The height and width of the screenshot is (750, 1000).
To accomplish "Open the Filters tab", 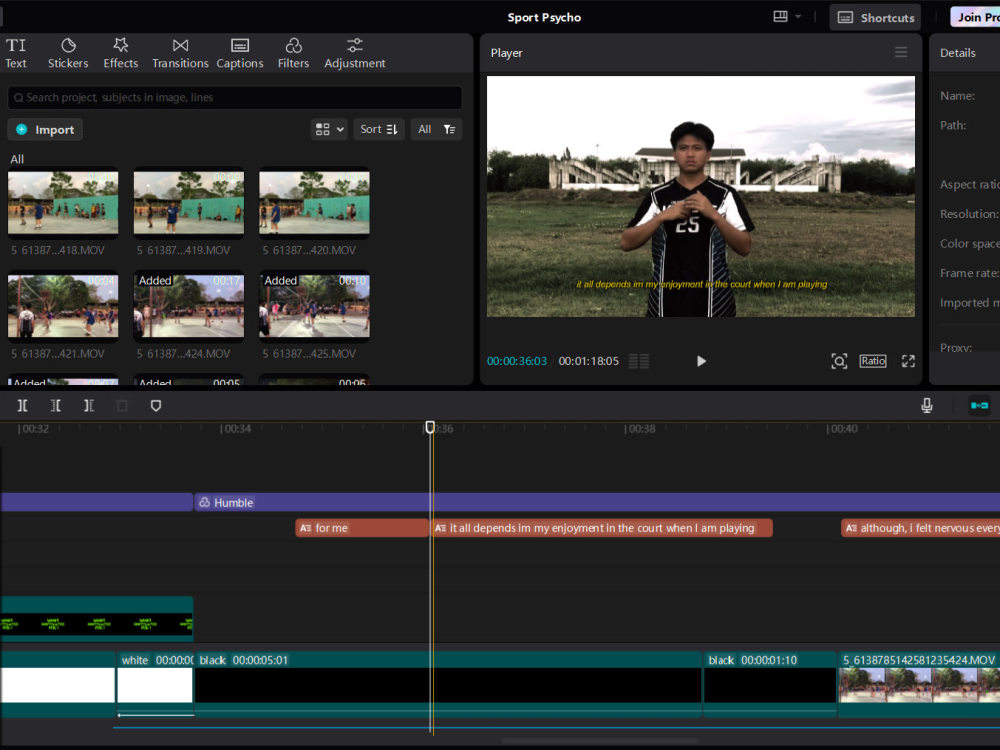I will coord(293,54).
